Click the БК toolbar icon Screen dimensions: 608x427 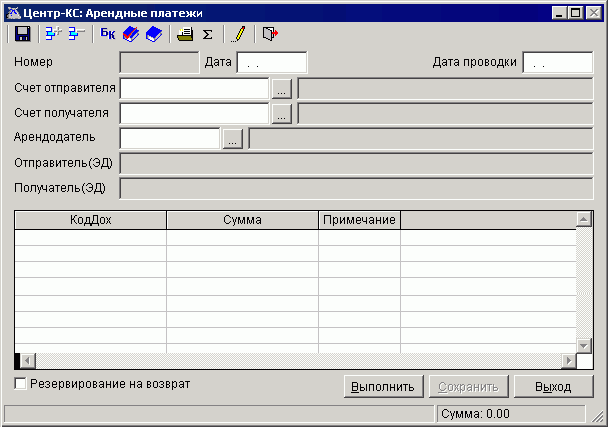click(x=108, y=34)
